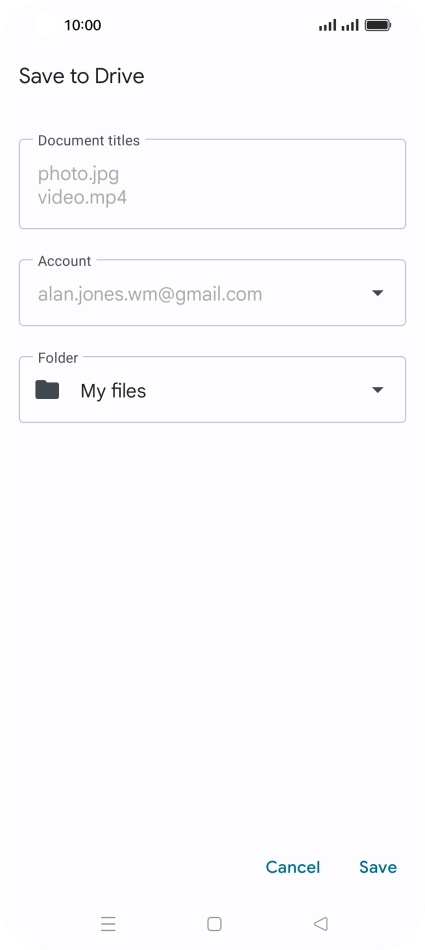Tap the Android back navigation triangle
Image resolution: width=425 pixels, height=950 pixels.
coord(320,923)
